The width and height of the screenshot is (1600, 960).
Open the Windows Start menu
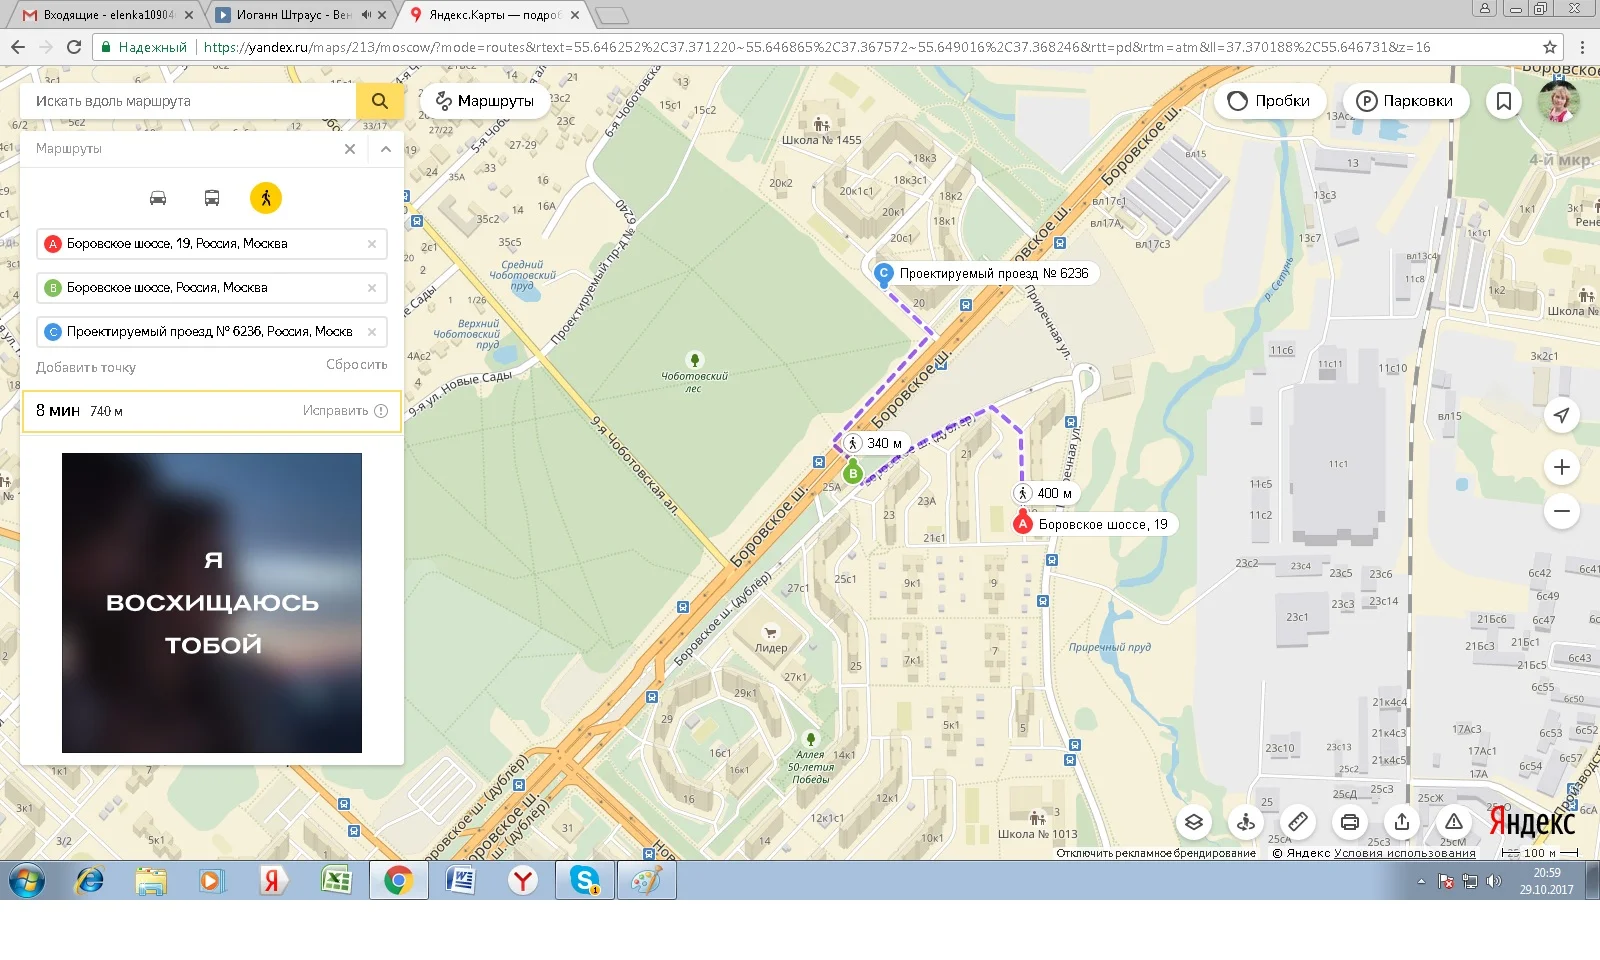point(27,881)
